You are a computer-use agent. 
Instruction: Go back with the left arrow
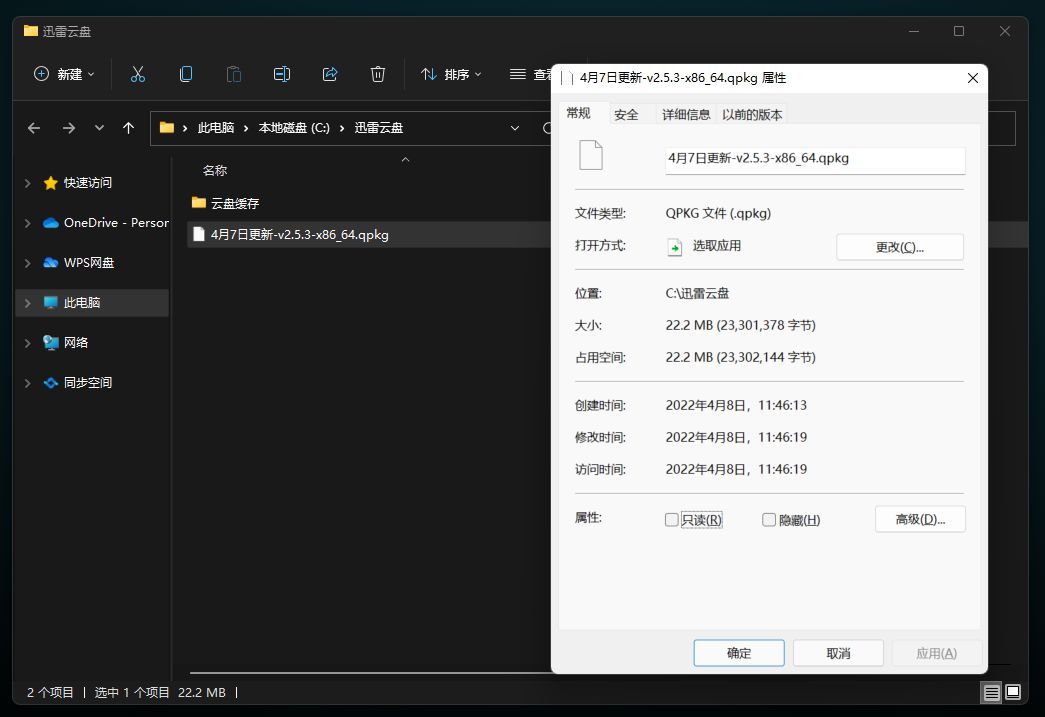point(34,128)
